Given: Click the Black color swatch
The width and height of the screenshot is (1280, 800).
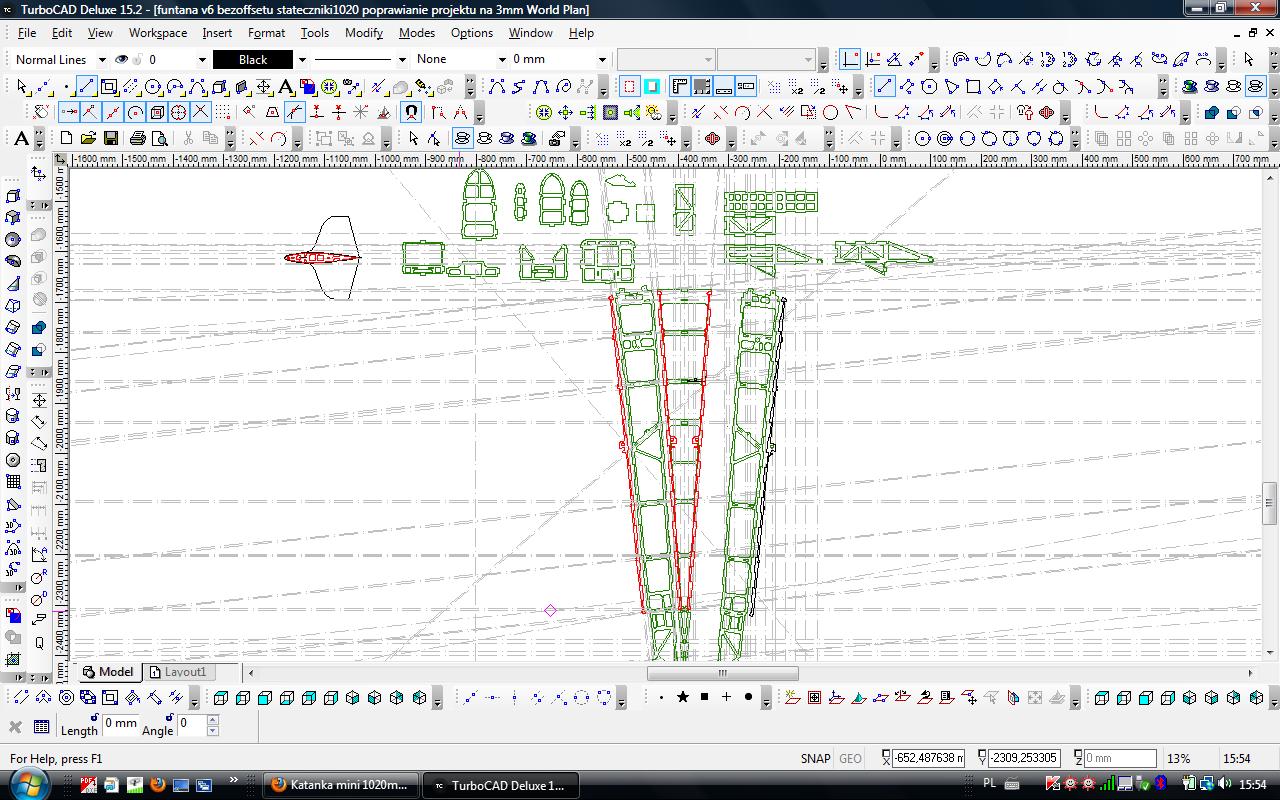Looking at the screenshot, I should tap(253, 60).
